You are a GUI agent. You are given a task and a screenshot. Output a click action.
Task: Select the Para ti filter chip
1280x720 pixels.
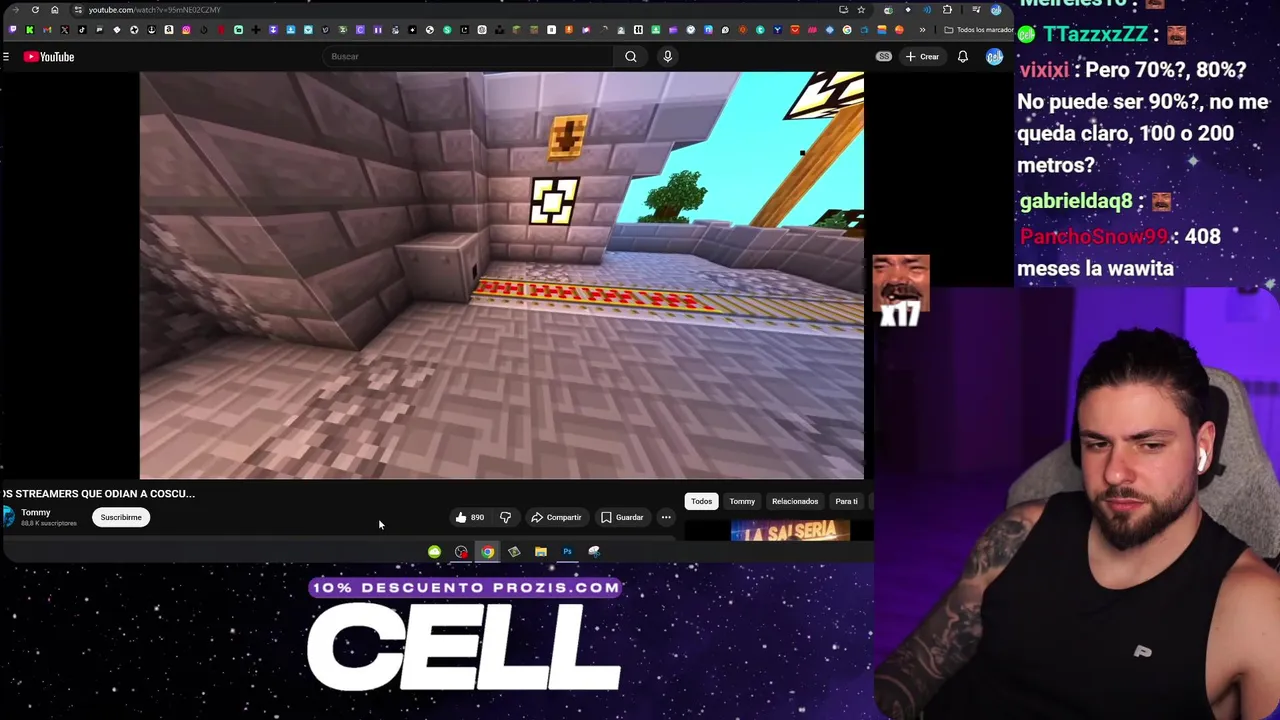point(847,501)
